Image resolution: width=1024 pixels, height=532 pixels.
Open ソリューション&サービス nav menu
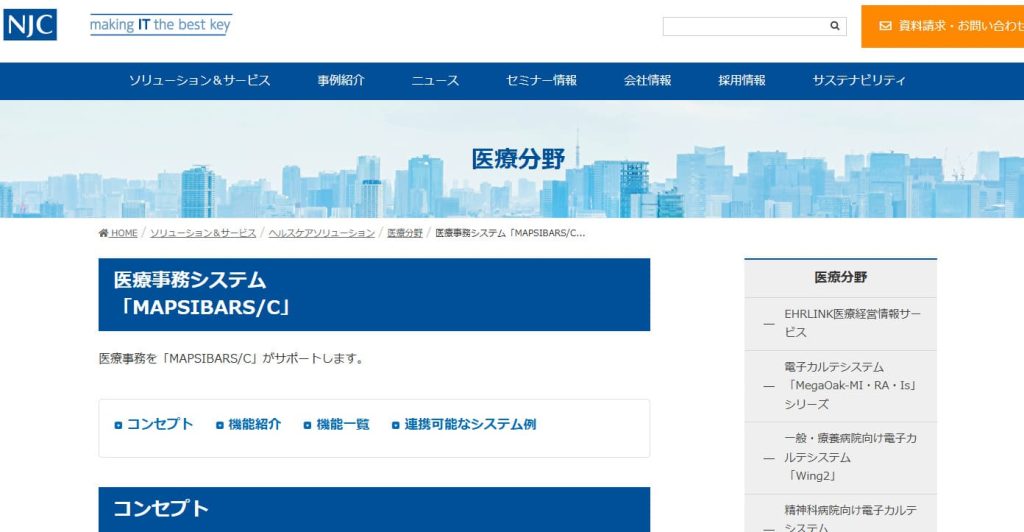click(x=199, y=81)
